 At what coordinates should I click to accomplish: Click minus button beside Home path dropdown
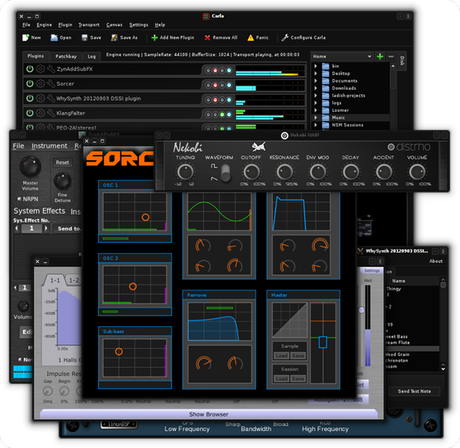[x=391, y=56]
